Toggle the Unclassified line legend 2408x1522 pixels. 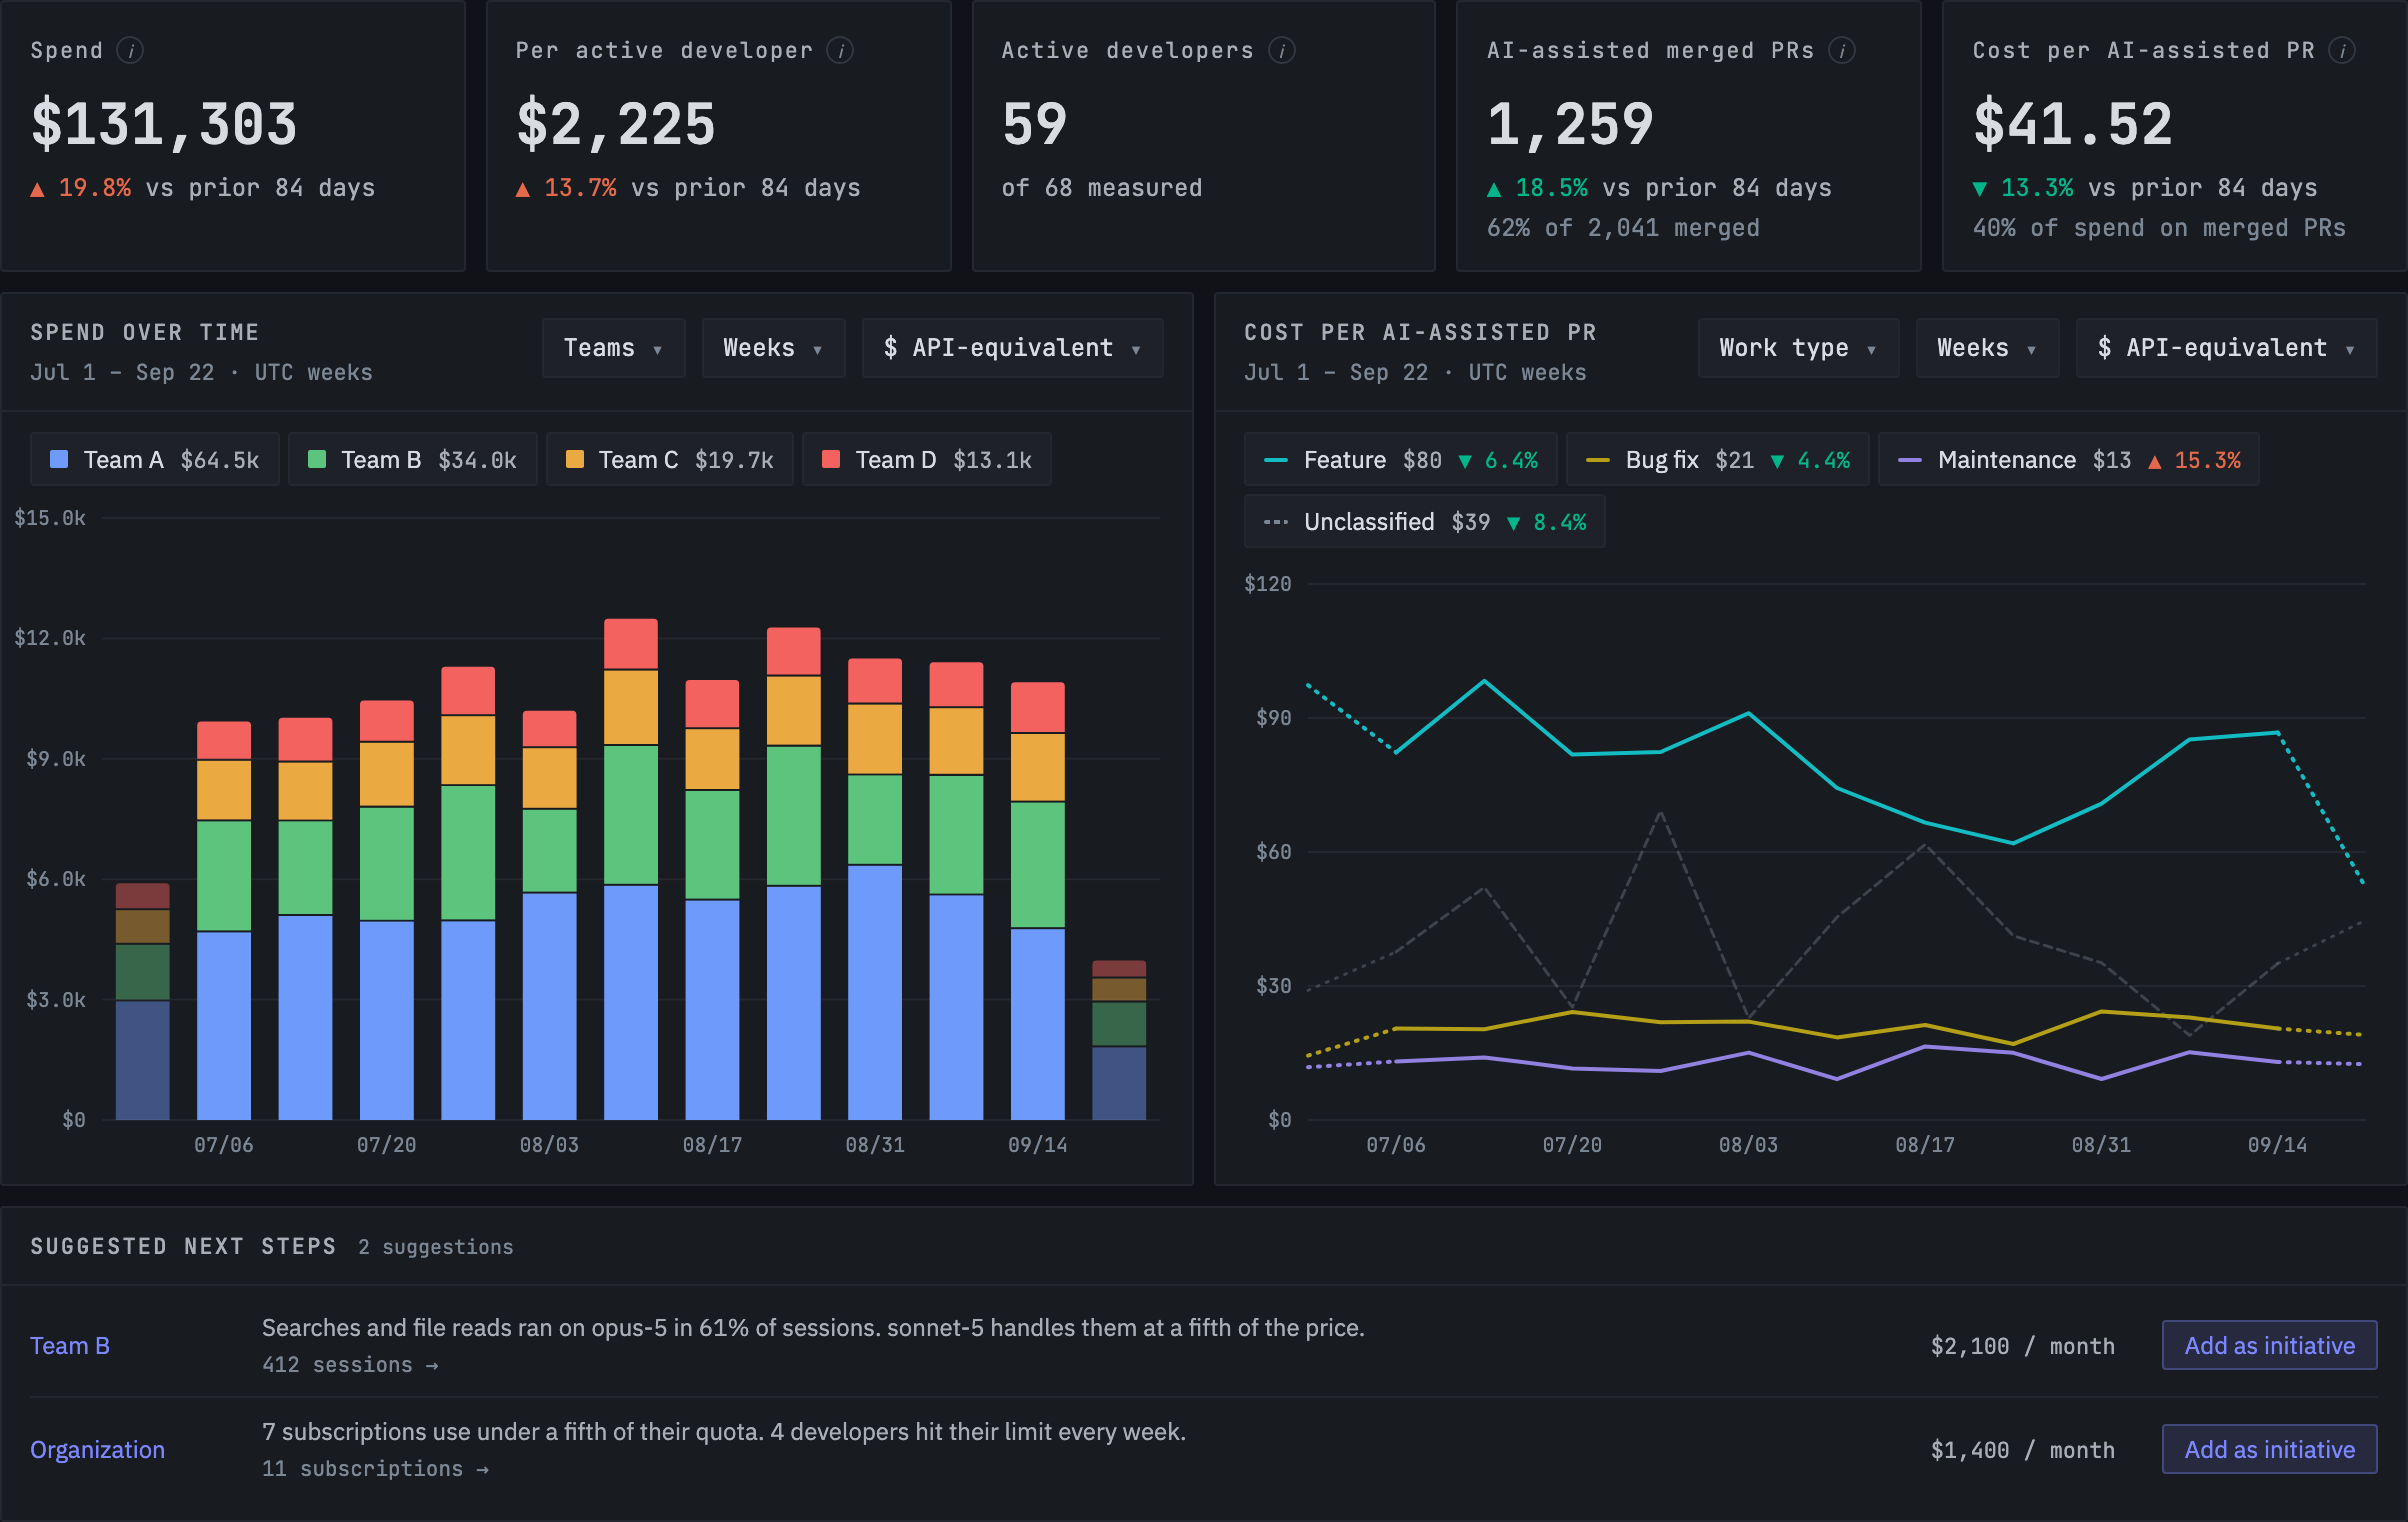point(1425,522)
